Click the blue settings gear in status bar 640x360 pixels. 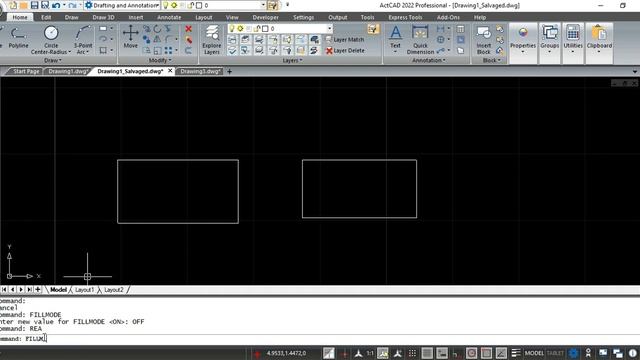pyautogui.click(x=573, y=353)
